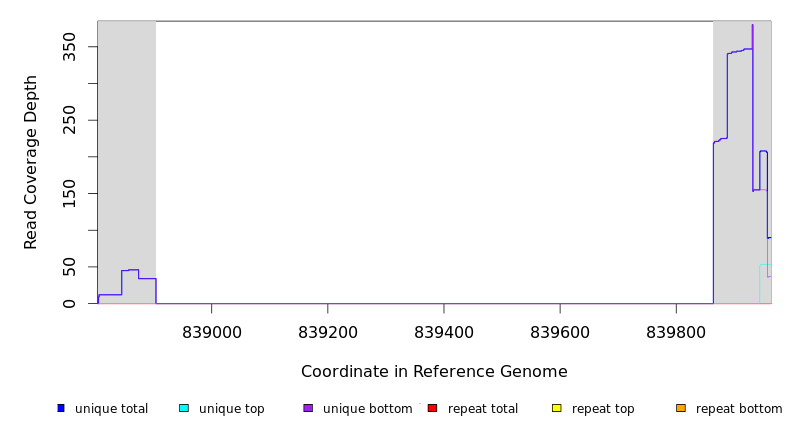Click the "Coordinate in Reference Genome" x-axis title
Screen dimensions: 792x432
pos(434,372)
